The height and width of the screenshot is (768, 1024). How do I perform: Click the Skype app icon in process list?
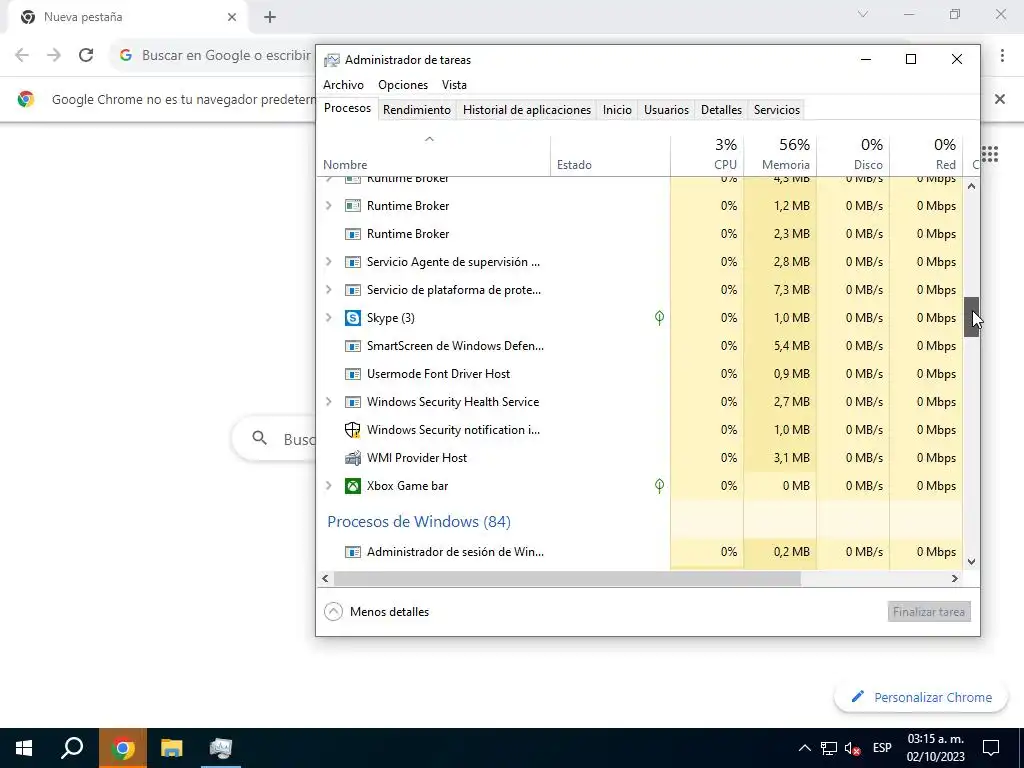click(353, 318)
